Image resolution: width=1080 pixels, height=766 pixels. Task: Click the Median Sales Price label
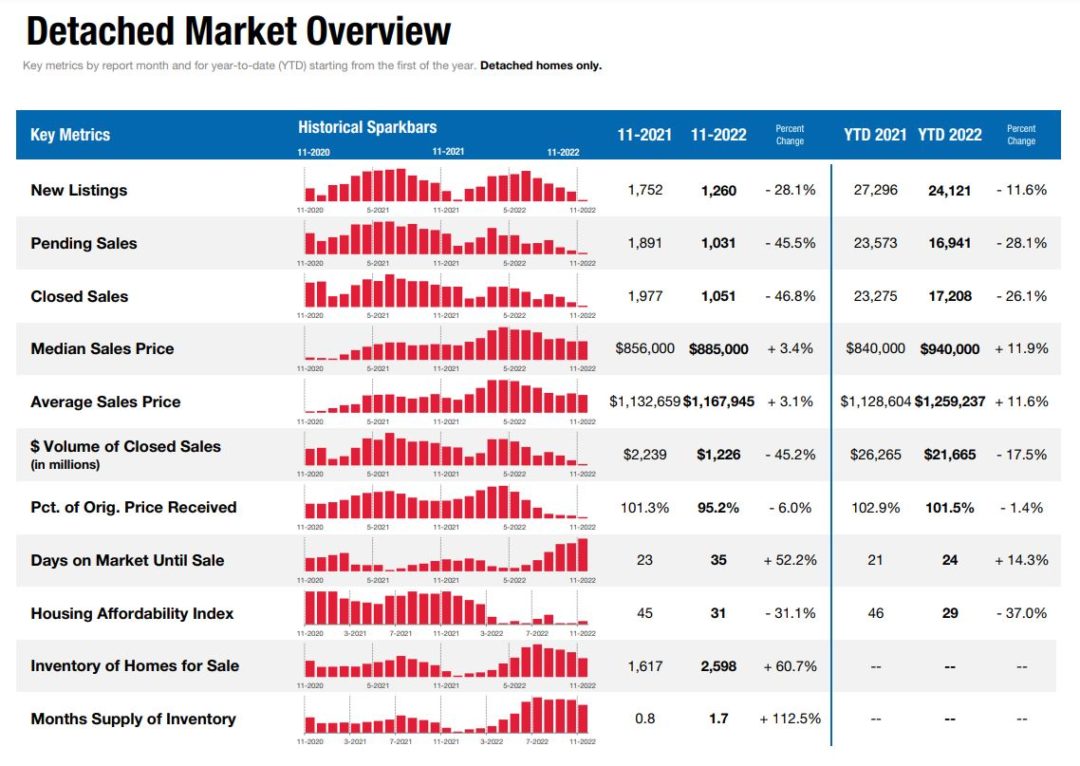click(x=102, y=349)
